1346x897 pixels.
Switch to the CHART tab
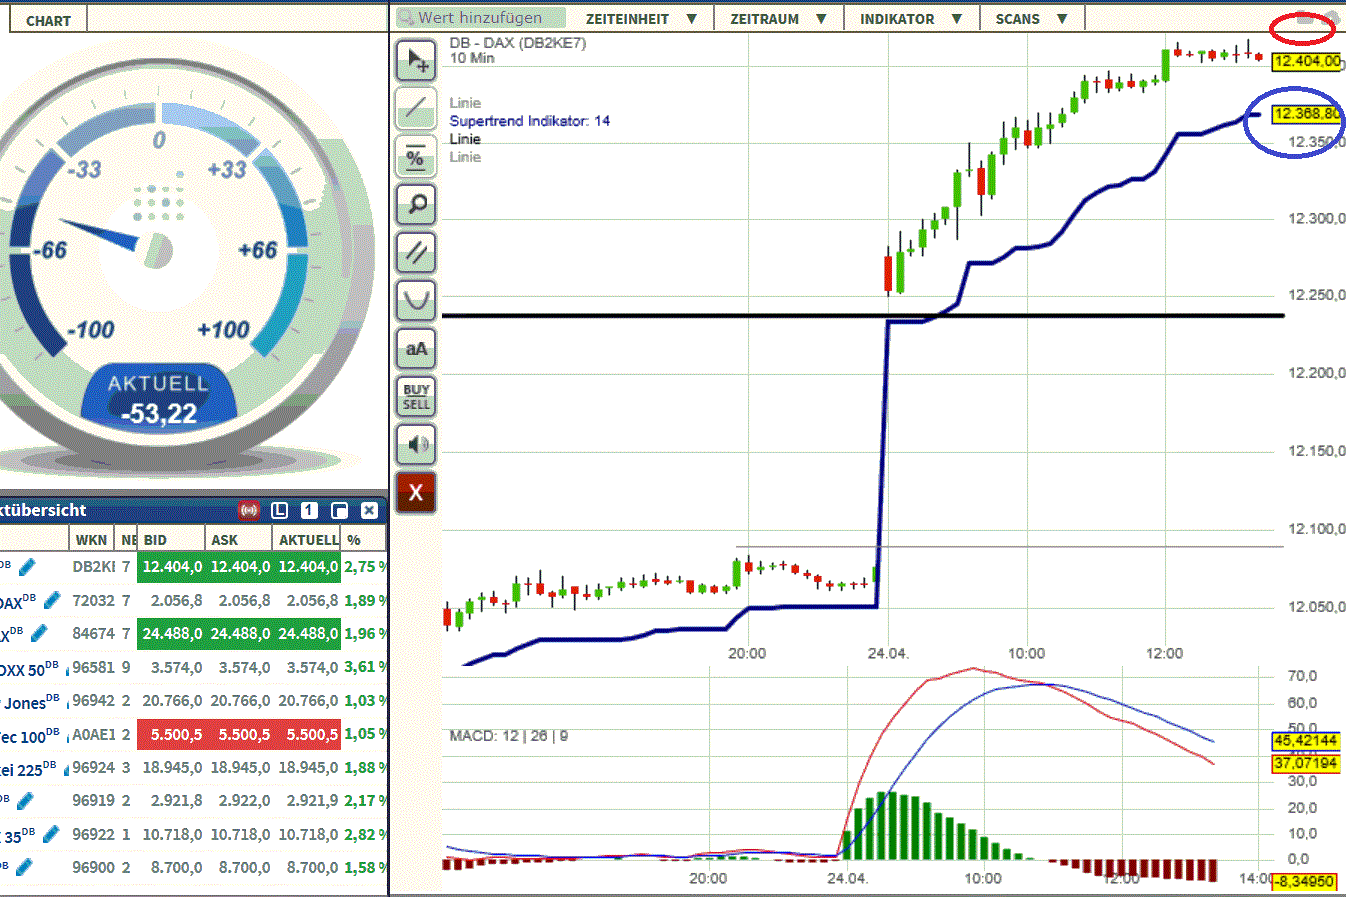coord(47,17)
